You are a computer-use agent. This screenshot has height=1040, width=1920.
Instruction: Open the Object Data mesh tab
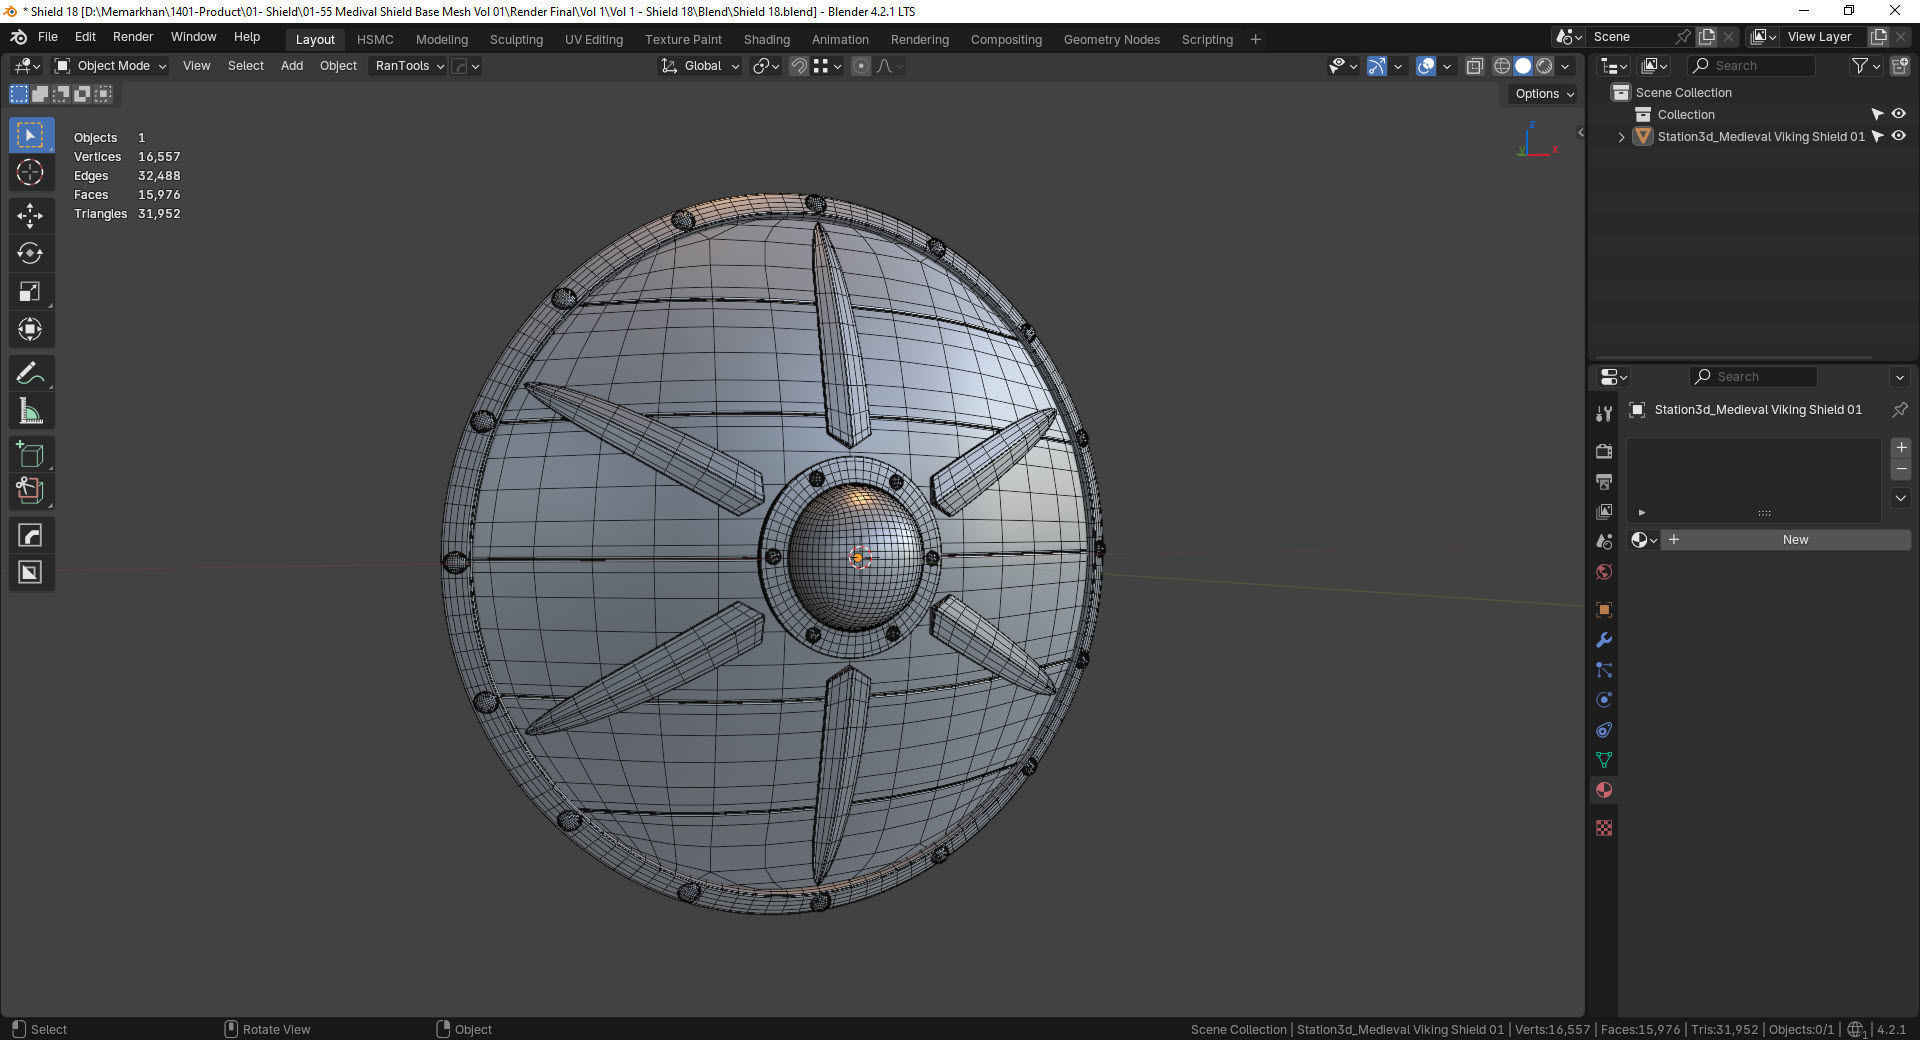click(1604, 760)
